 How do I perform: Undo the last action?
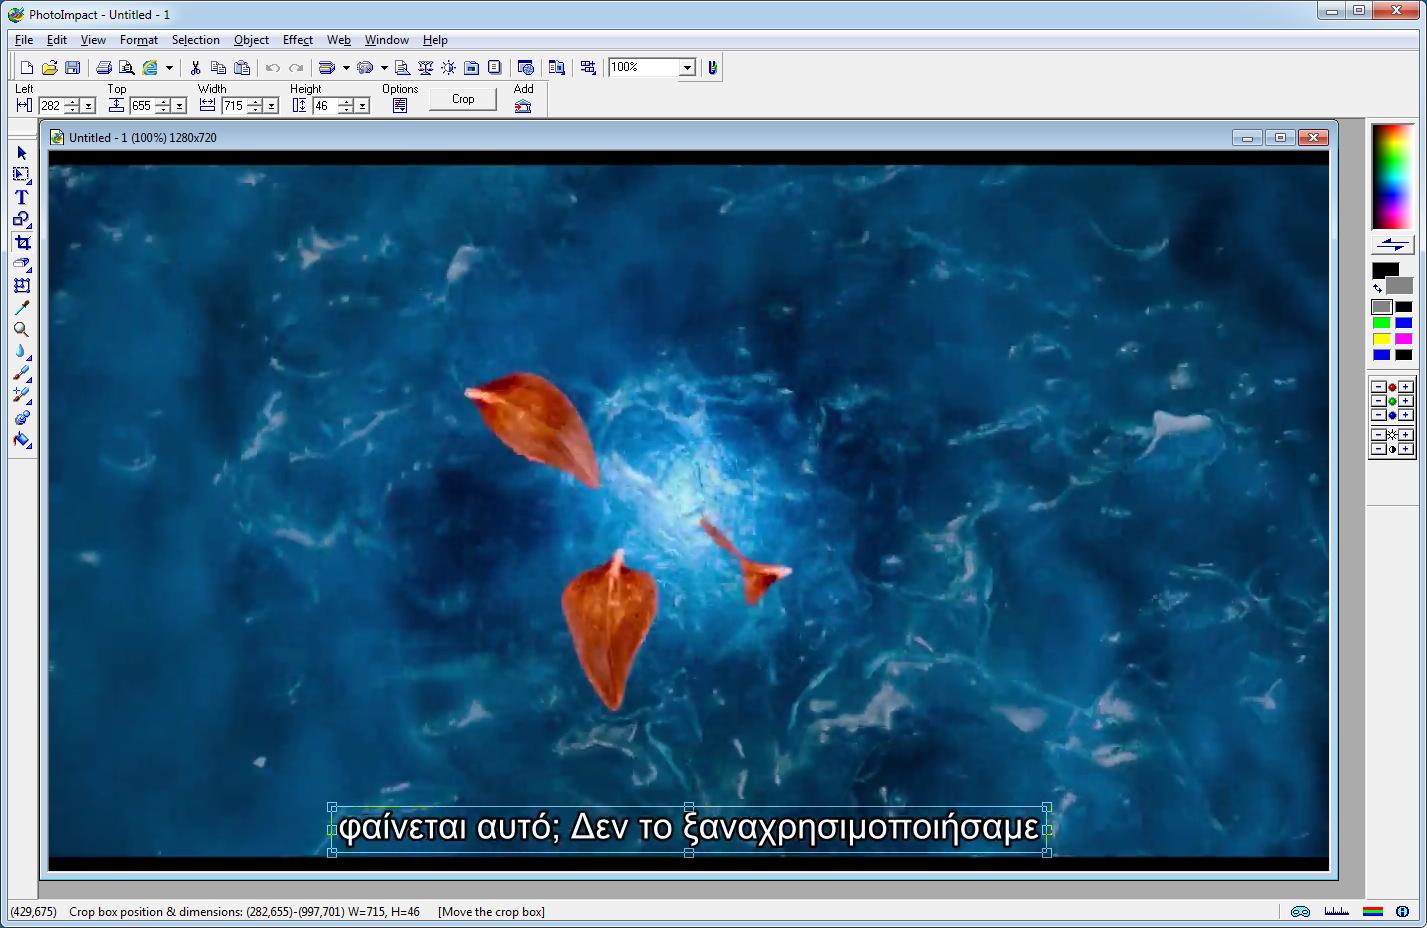pos(272,67)
